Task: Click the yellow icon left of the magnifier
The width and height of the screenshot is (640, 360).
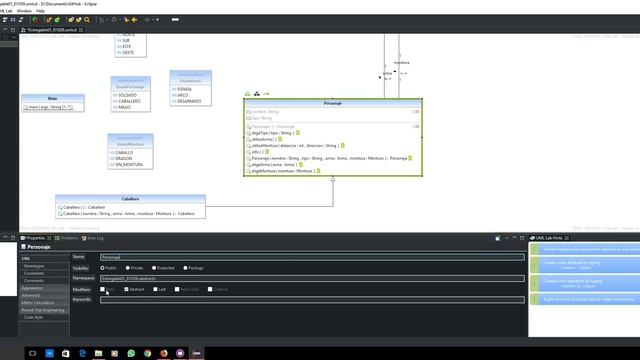Action: coord(78,20)
